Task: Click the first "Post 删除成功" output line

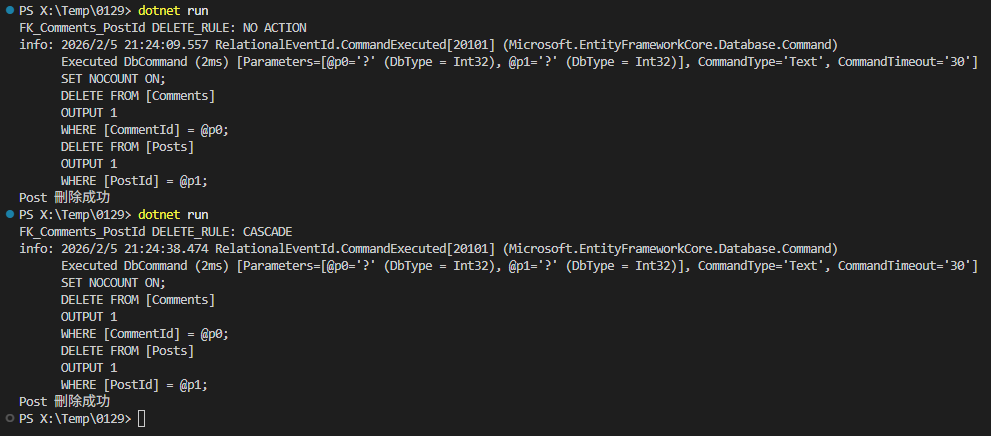Action: pos(64,197)
